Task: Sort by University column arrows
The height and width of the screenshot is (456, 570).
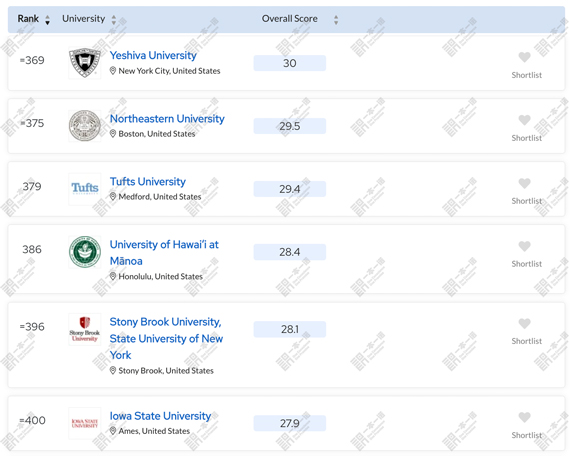Action: point(114,20)
